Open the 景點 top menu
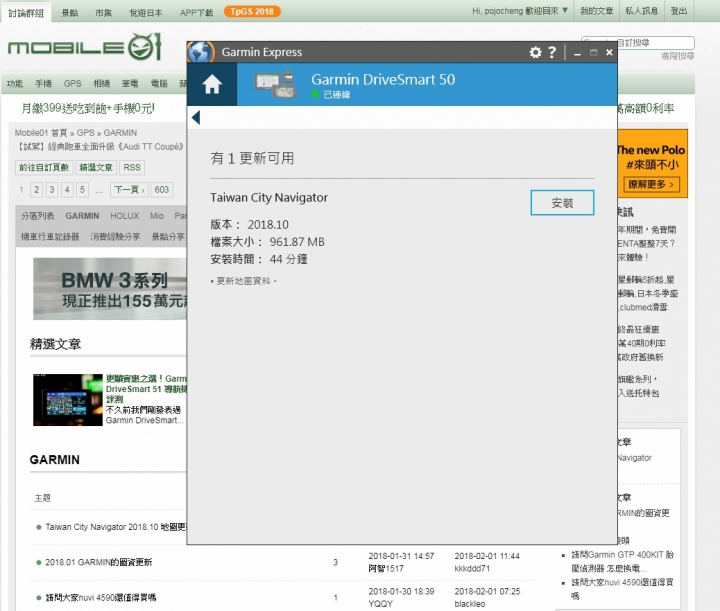 tap(70, 13)
